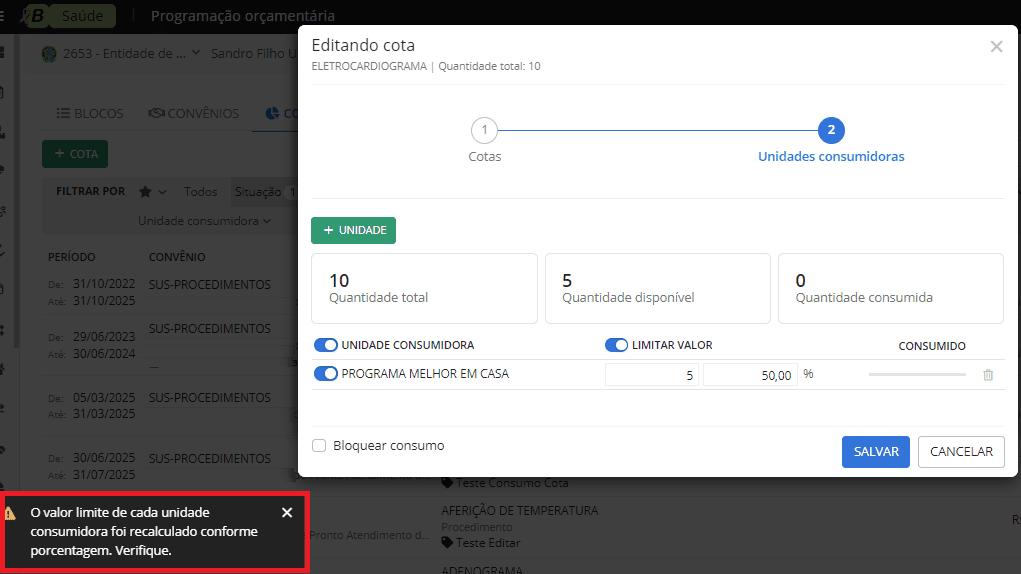Toggle the UNIDADE CONSUMIDORA header switch
Screen dimensions: 1021x574
click(326, 345)
